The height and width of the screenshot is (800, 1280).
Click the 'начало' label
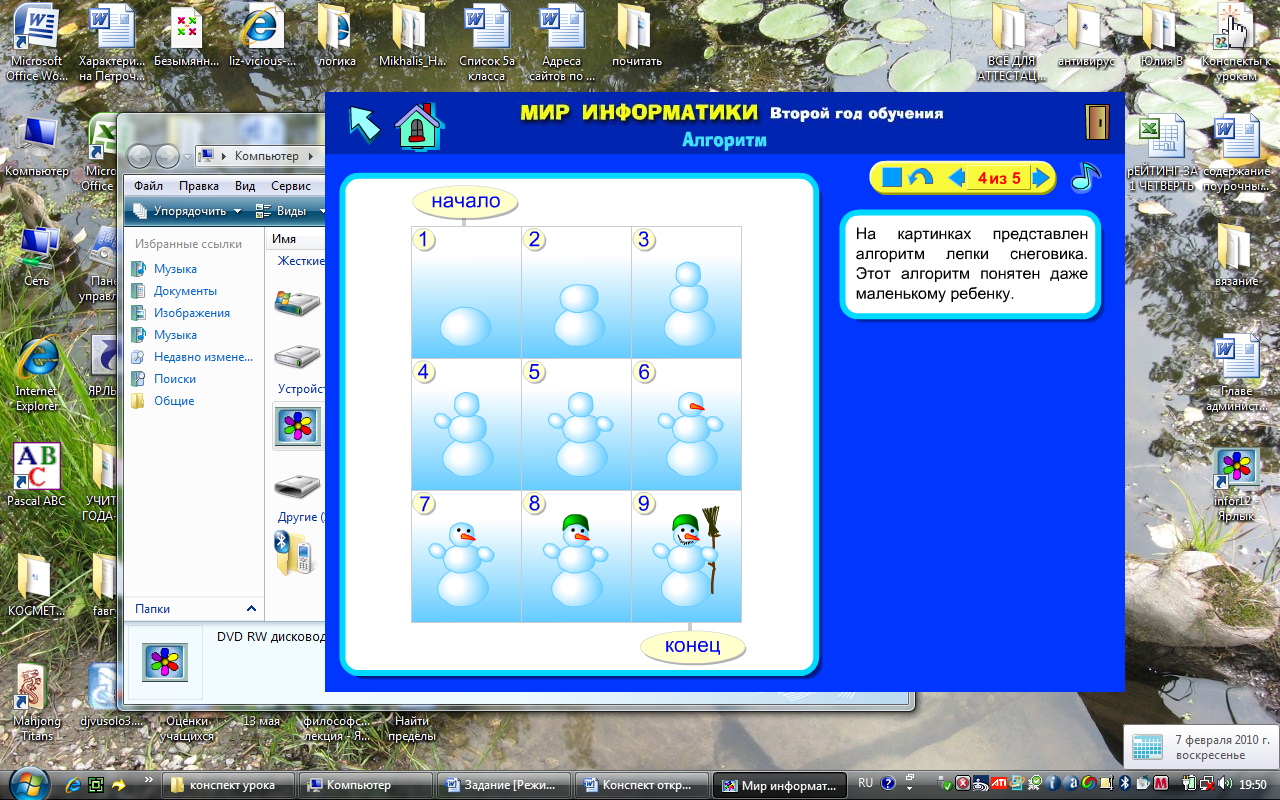(465, 201)
